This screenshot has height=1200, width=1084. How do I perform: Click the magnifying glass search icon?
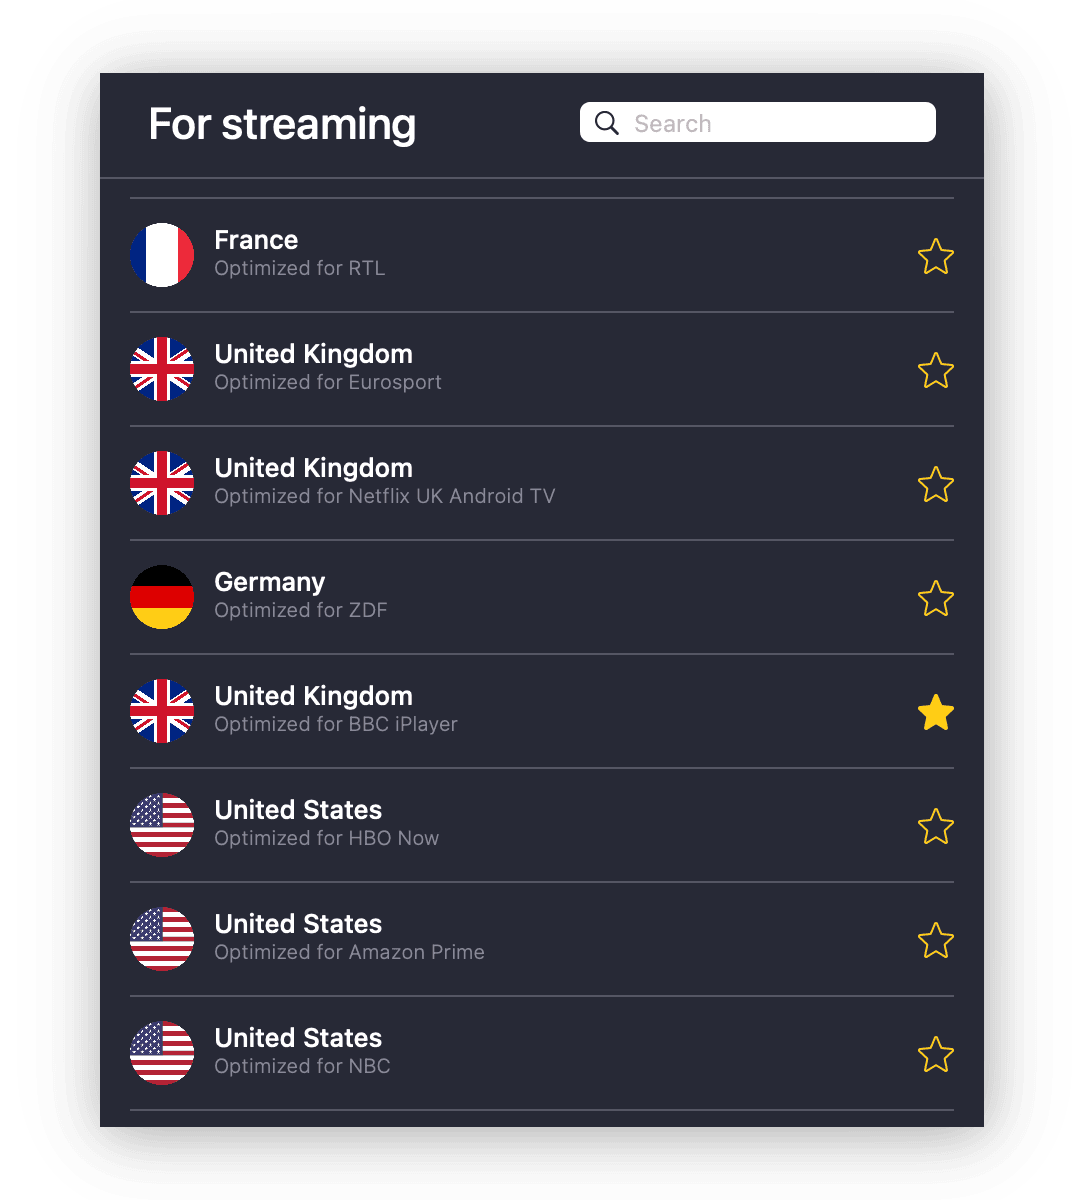607,123
